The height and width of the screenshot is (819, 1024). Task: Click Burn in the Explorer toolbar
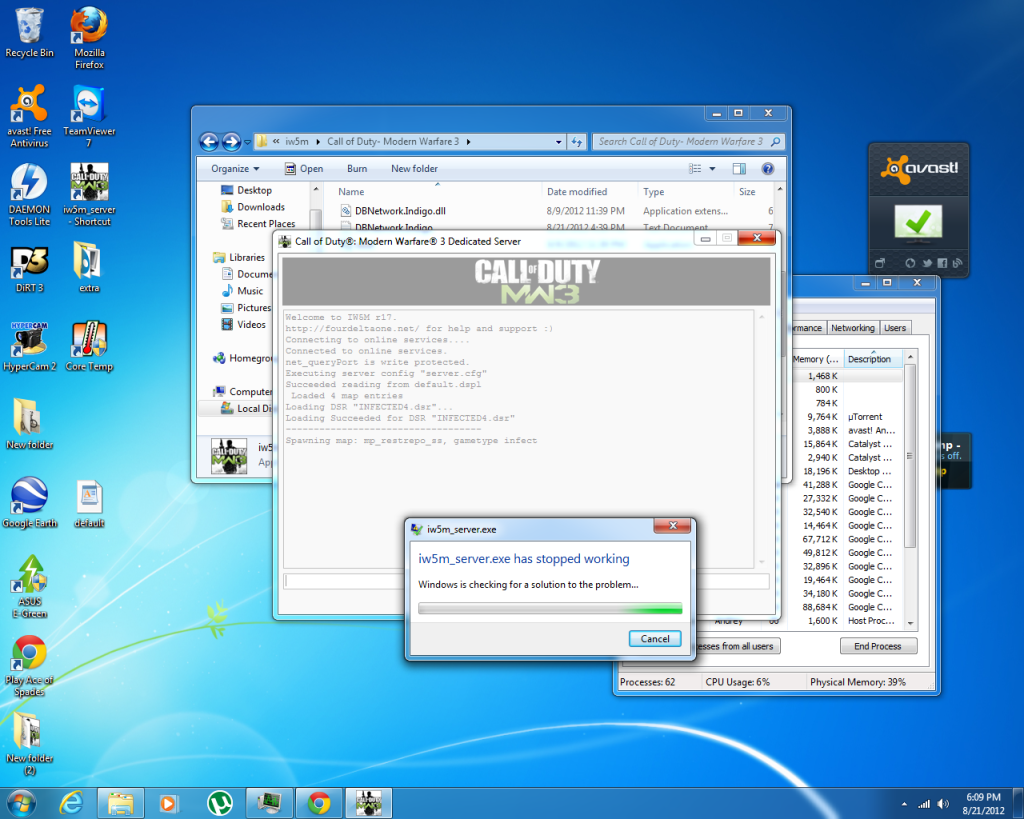pos(357,169)
